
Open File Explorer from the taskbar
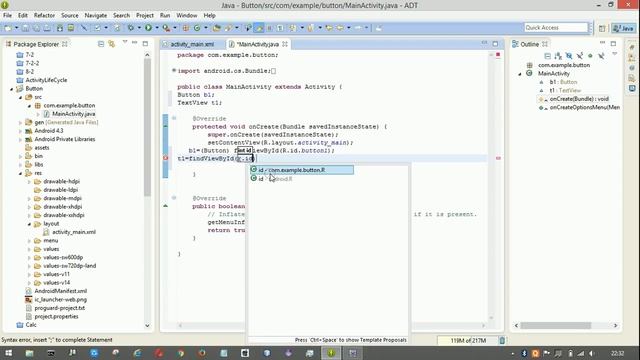pyautogui.click(x=29, y=353)
